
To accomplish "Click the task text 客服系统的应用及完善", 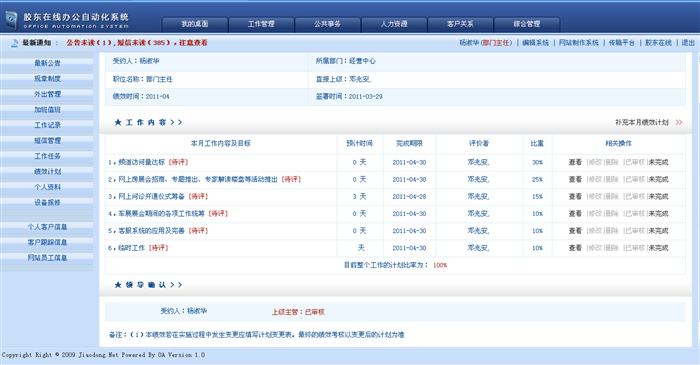I will pyautogui.click(x=151, y=231).
